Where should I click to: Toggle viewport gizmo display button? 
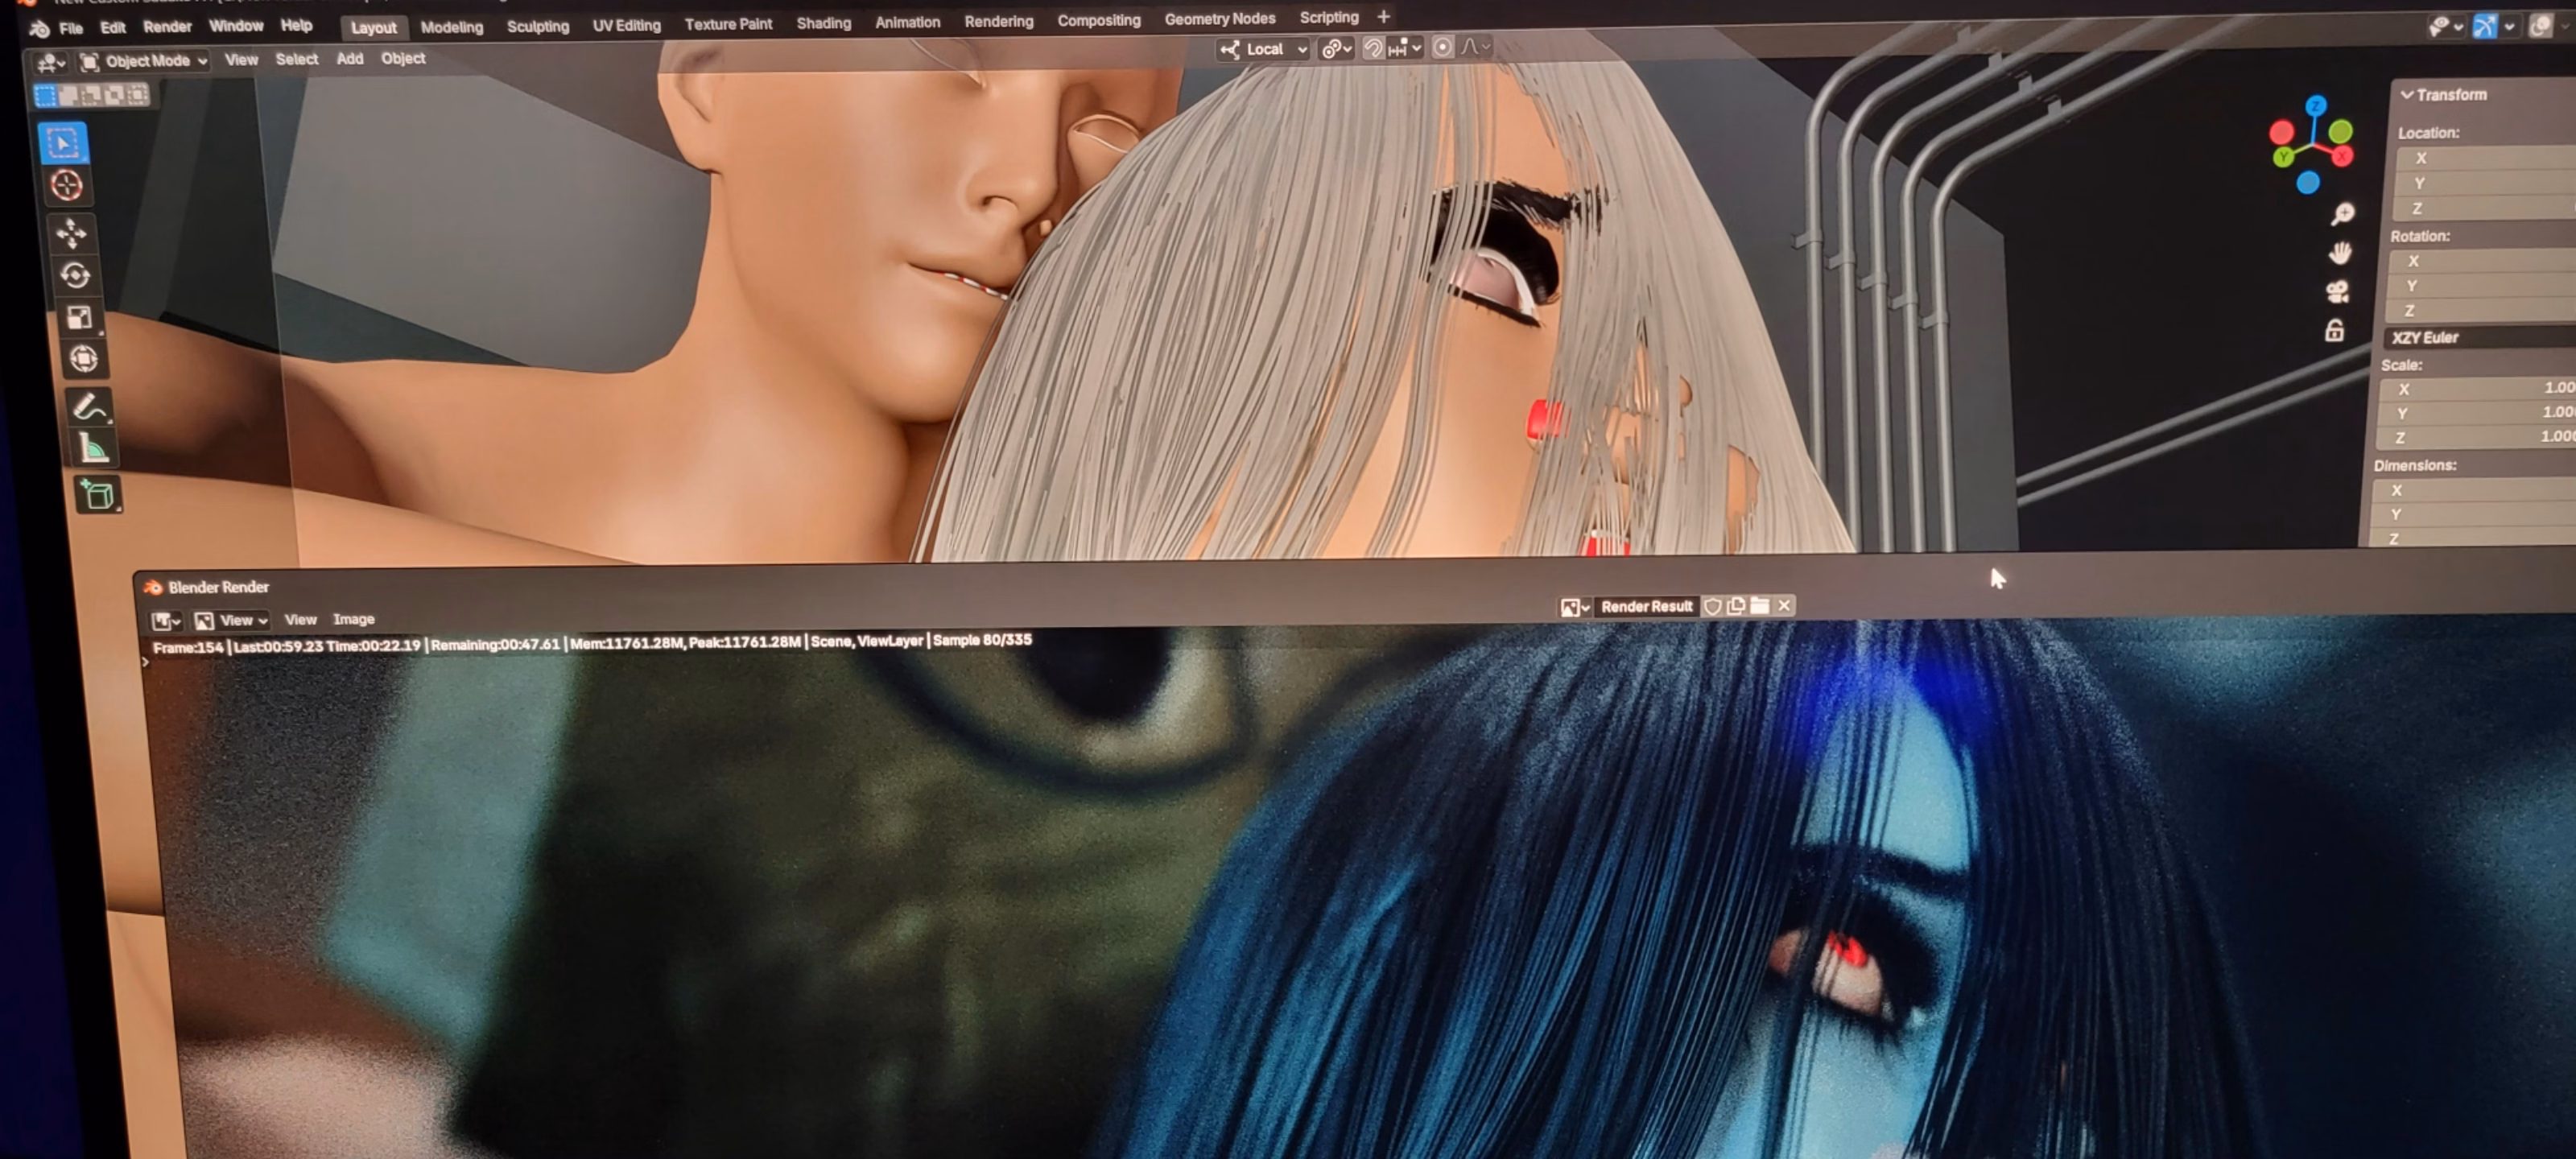tap(2484, 26)
